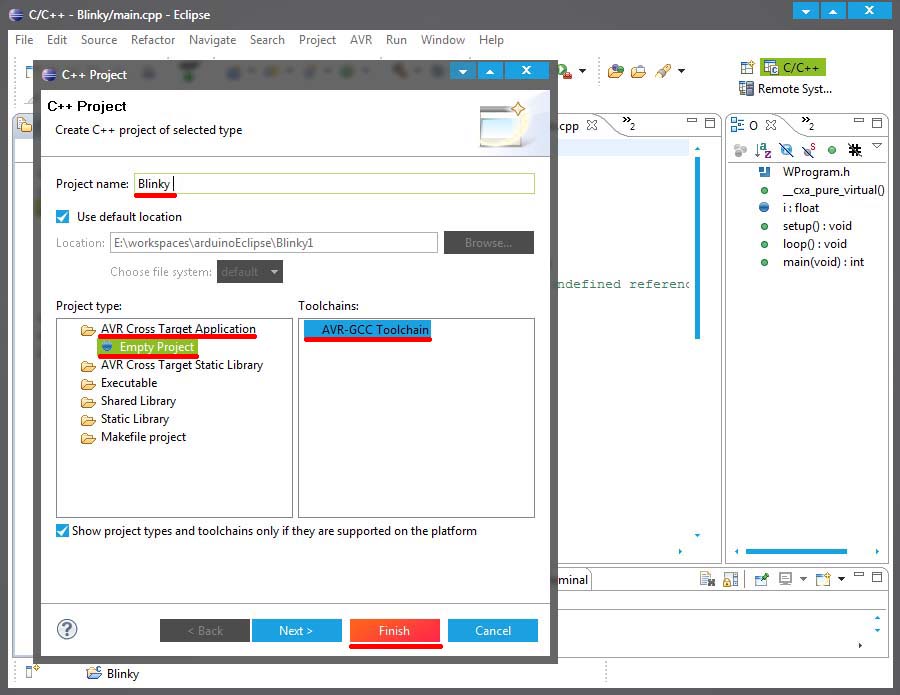Open the run external tools dropdown arrow
Screen dimensions: 900x695
pos(582,71)
